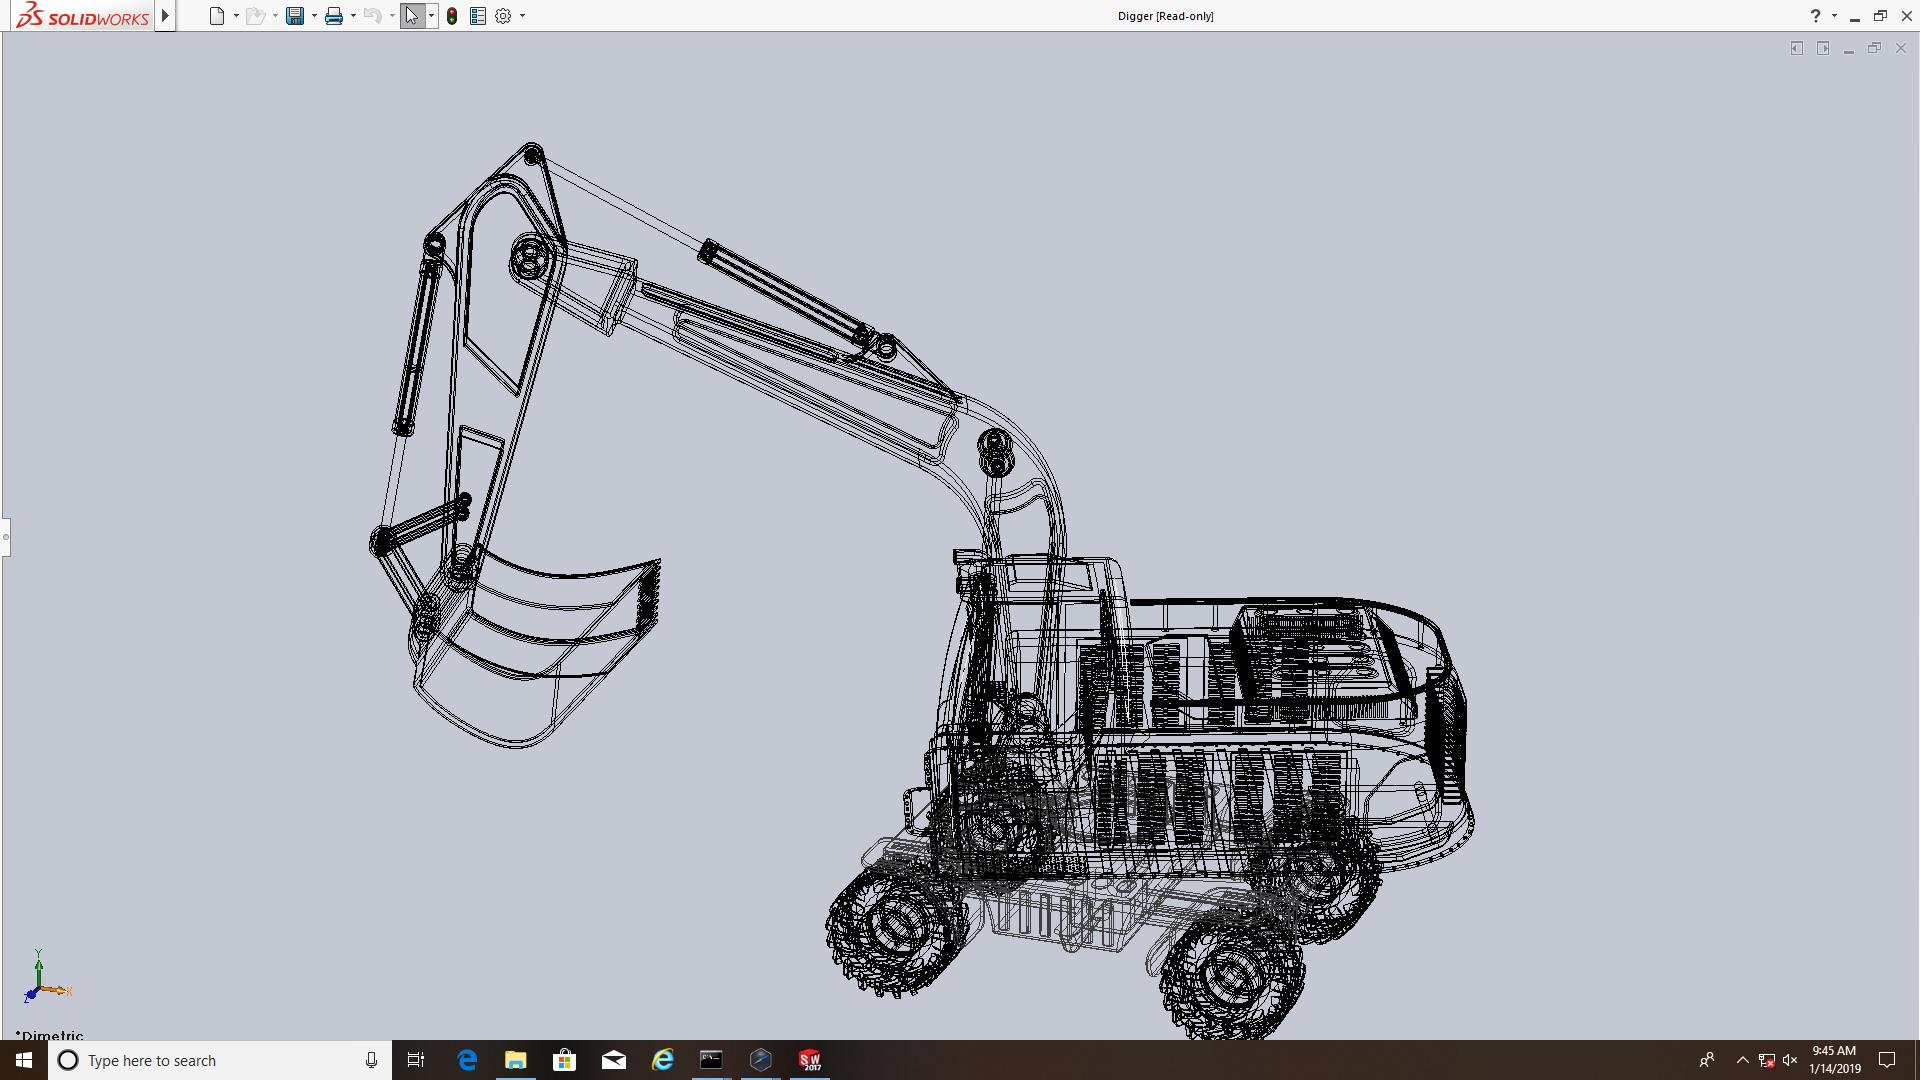
Task: Expand right panel with document arrow icon
Action: coord(1823,48)
